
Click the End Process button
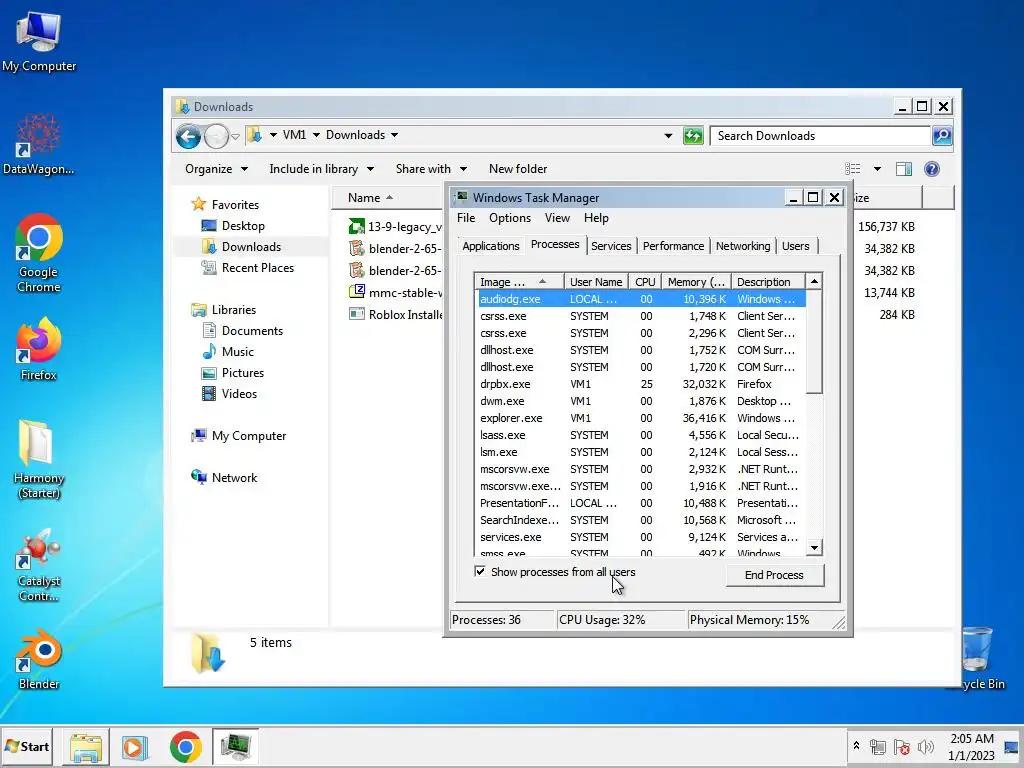pos(775,575)
